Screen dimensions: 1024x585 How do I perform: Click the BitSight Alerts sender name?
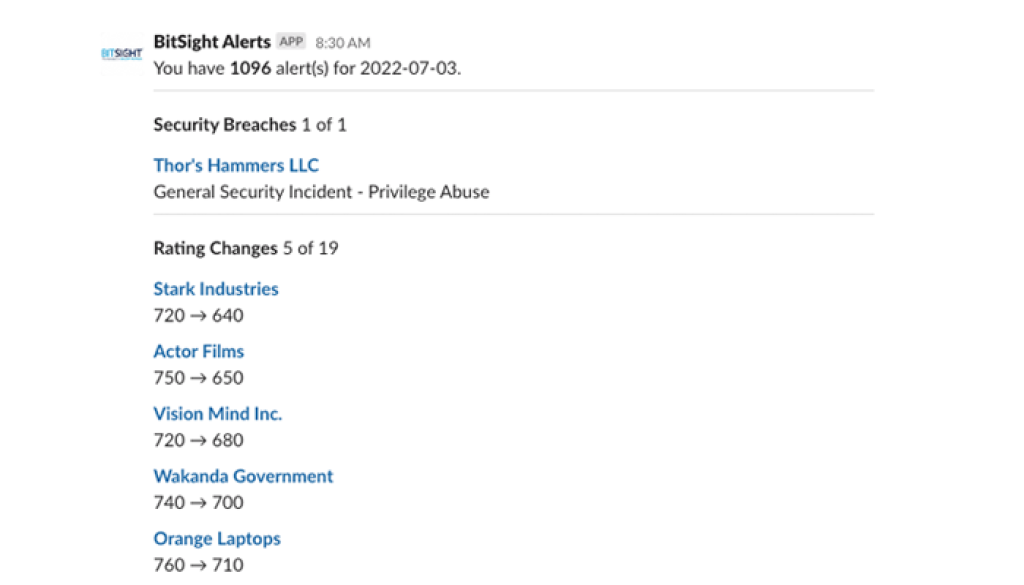211,42
